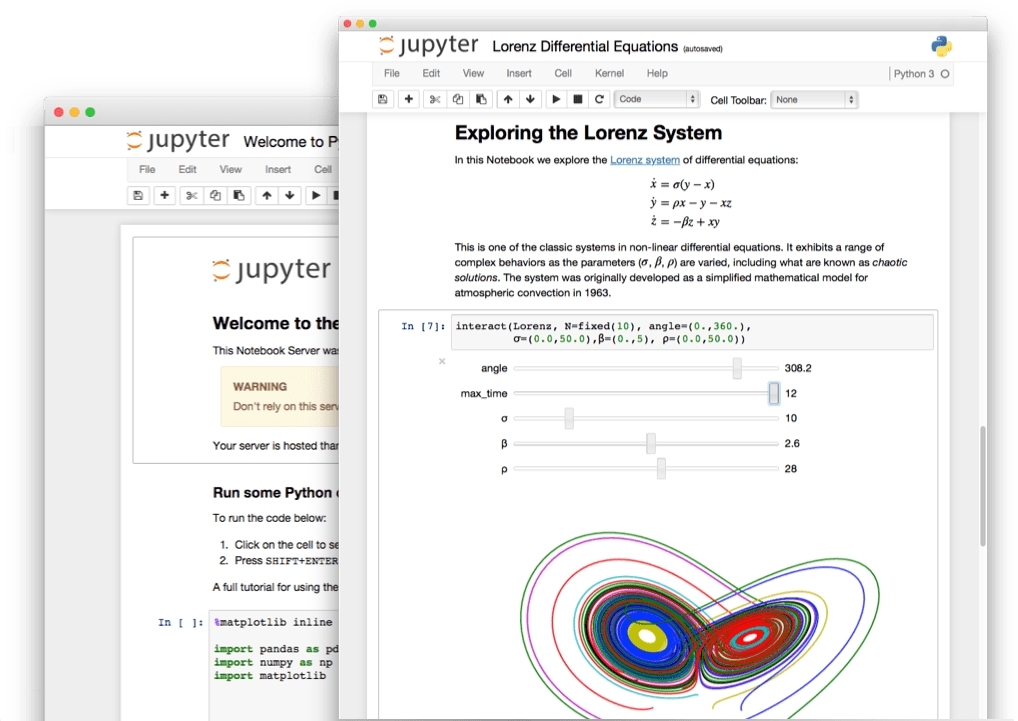Viewport: 1018px width, 721px height.
Task: Move the cell up with the up arrow in Lorenz notebook
Action: tap(508, 99)
